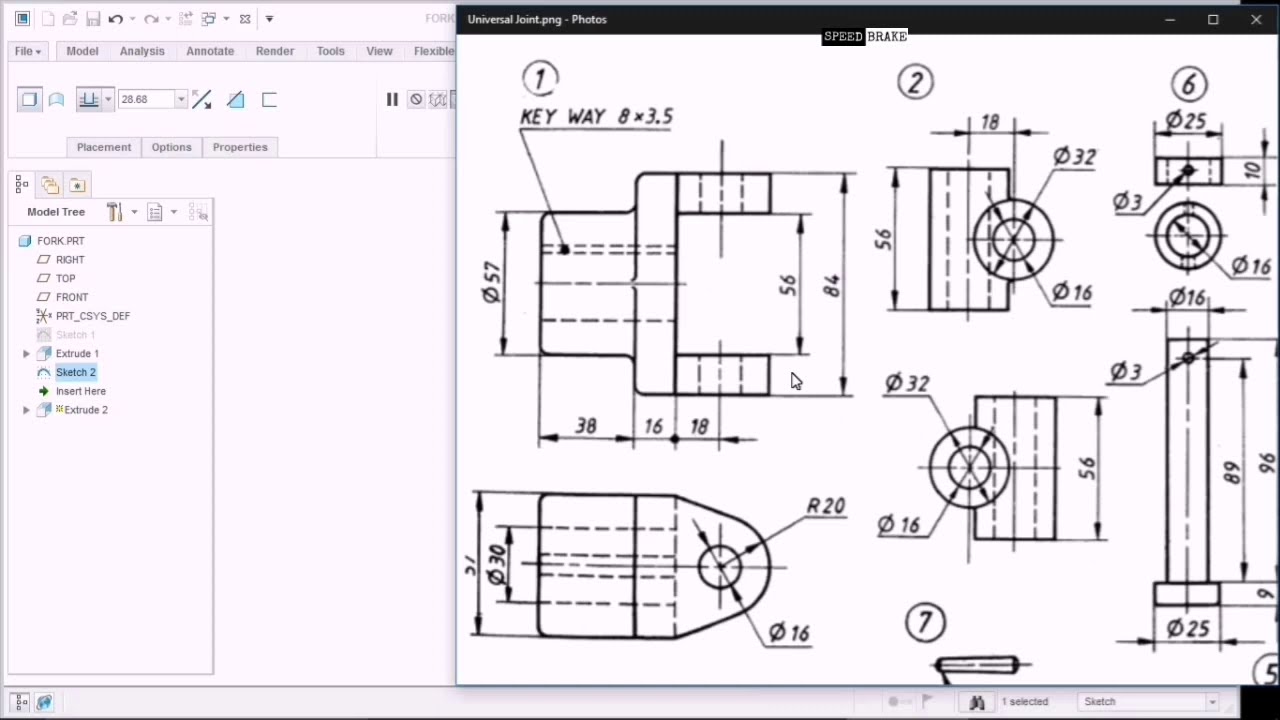Open Model Tree settings hammer icon
1280x720 pixels.
pos(114,212)
